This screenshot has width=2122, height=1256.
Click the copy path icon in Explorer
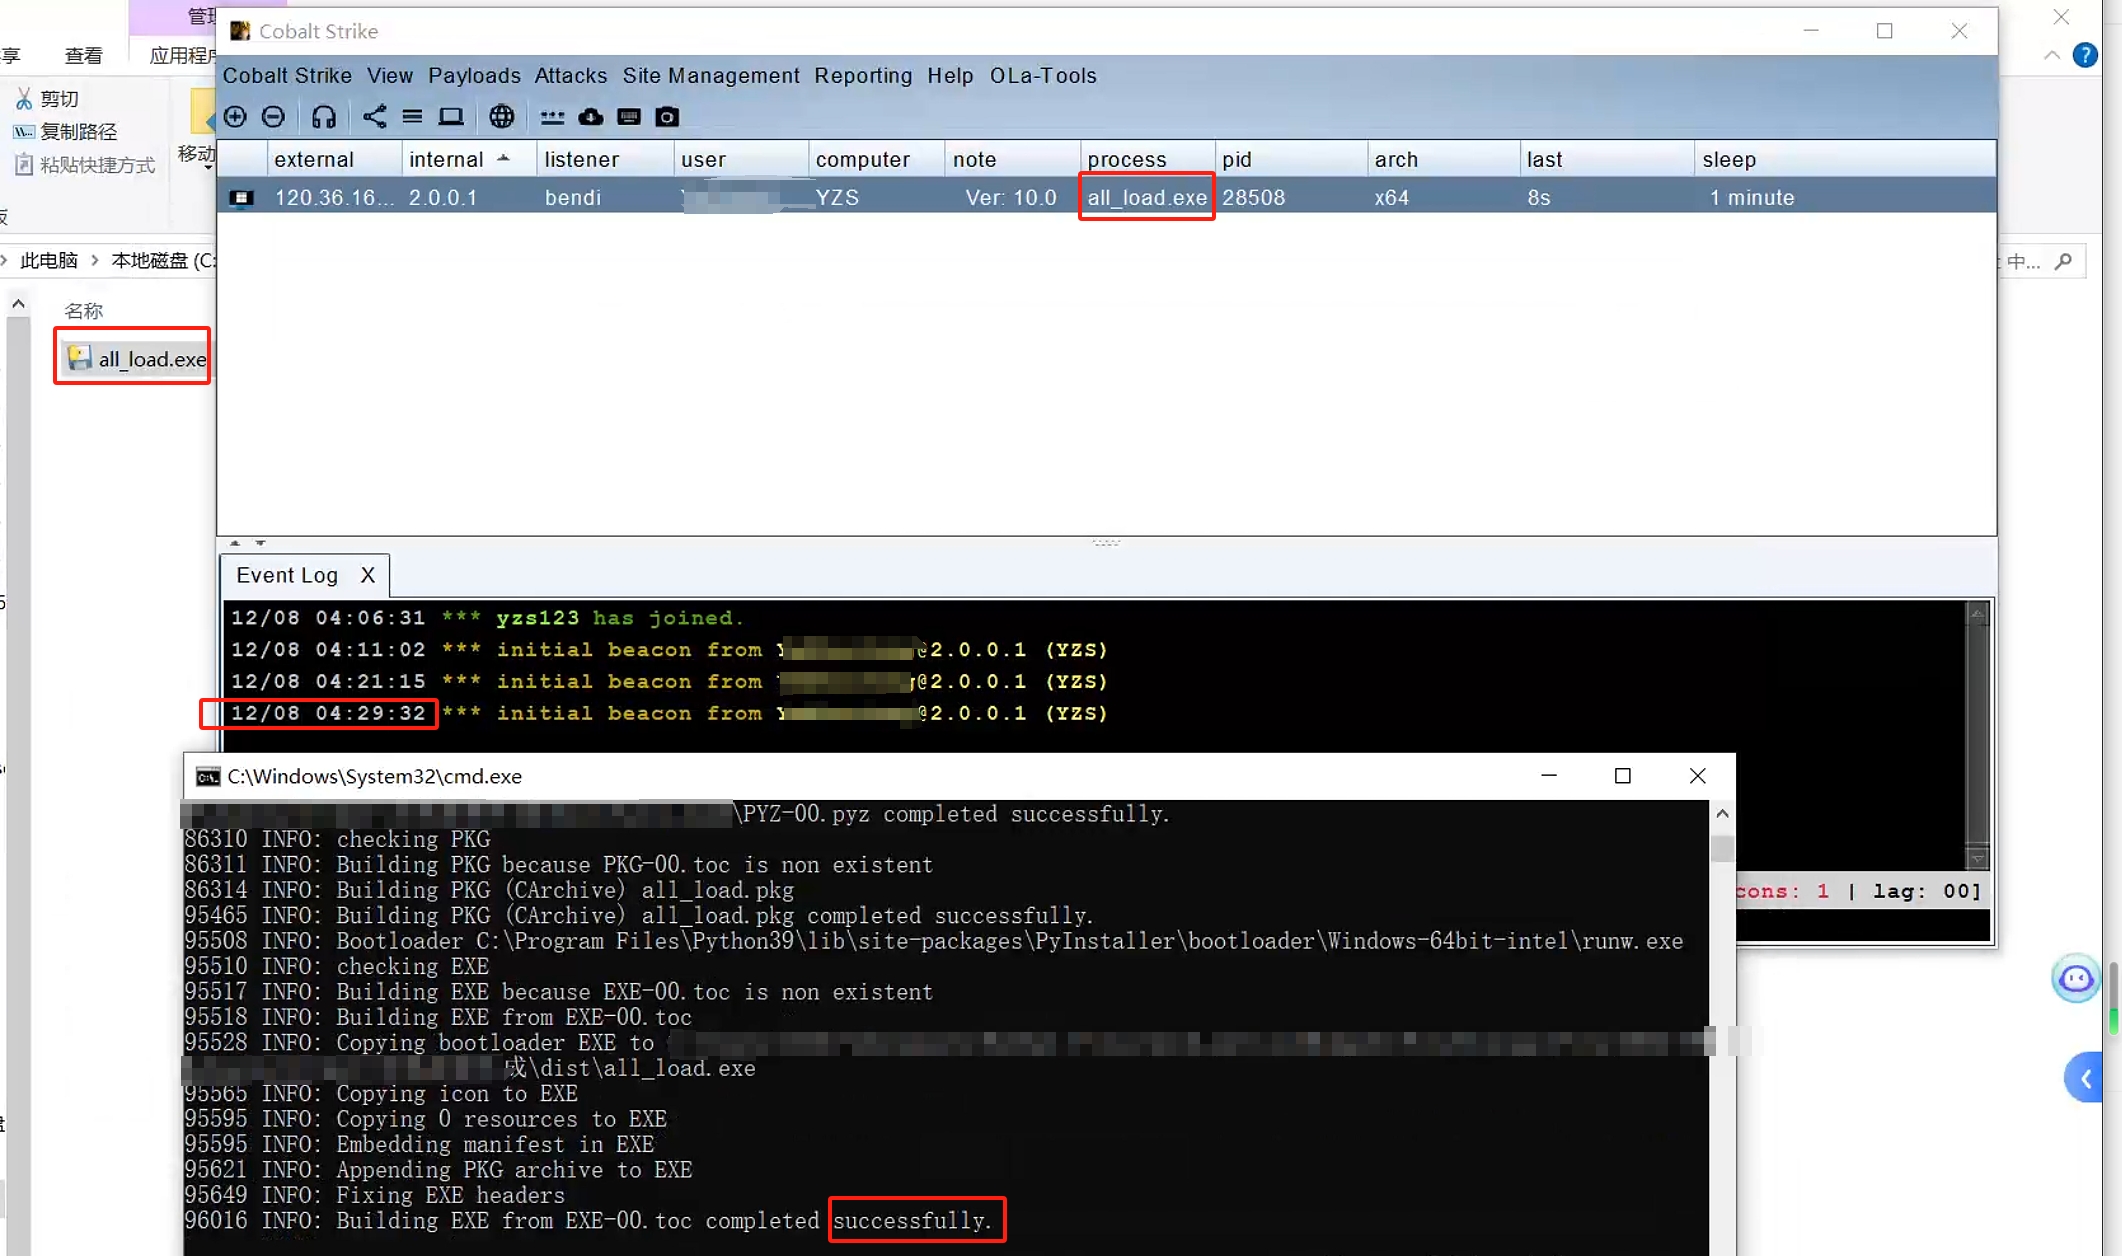(24, 131)
